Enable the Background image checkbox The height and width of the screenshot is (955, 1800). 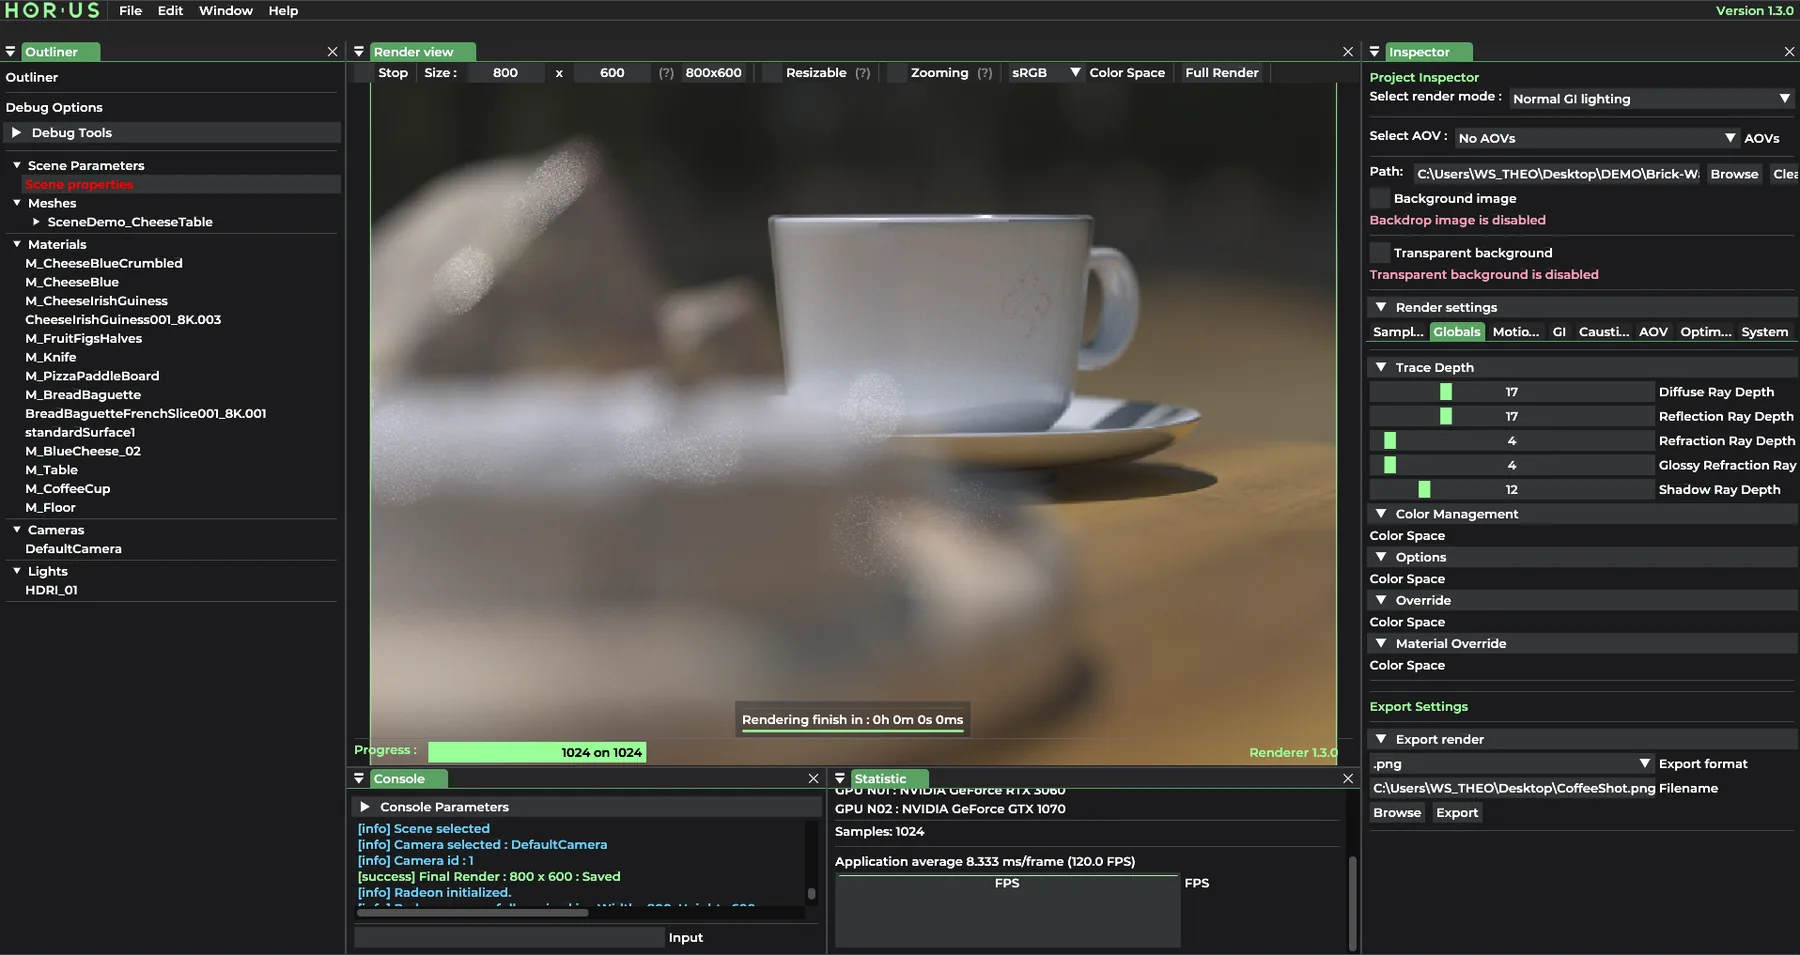click(x=1380, y=198)
